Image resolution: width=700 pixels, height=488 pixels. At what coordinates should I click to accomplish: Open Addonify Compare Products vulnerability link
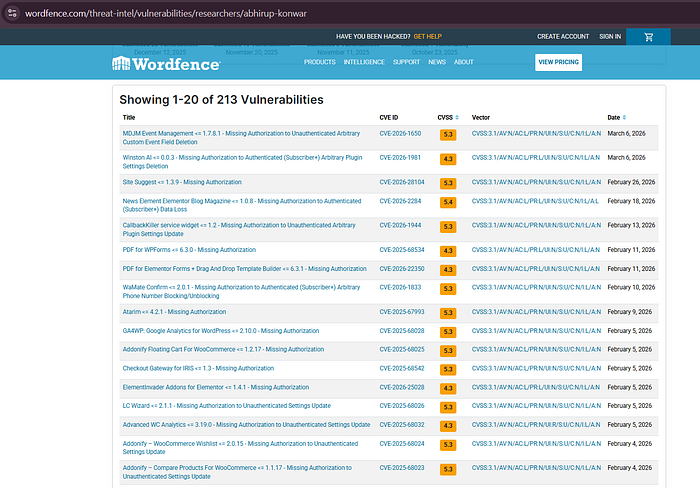tap(237, 472)
